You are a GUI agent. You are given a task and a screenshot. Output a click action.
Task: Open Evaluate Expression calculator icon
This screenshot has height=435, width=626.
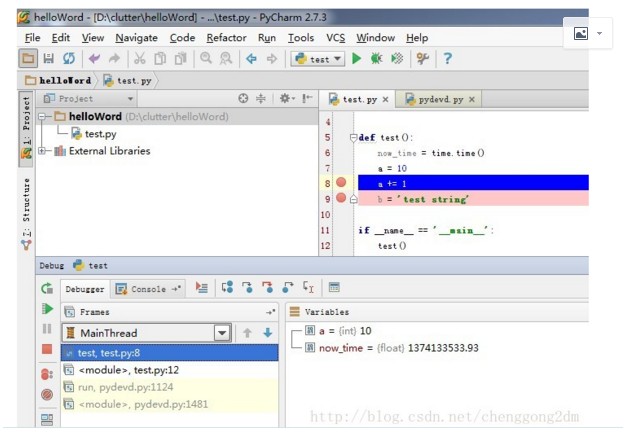pos(334,287)
